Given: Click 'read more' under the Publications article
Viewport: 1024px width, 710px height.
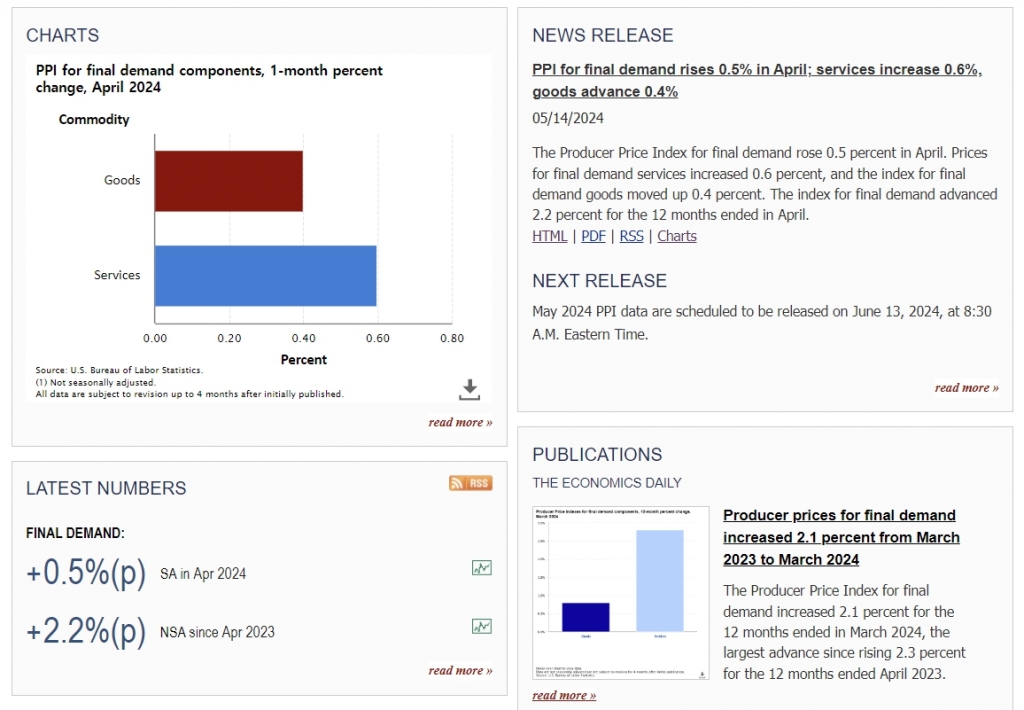Looking at the screenshot, I should [564, 695].
